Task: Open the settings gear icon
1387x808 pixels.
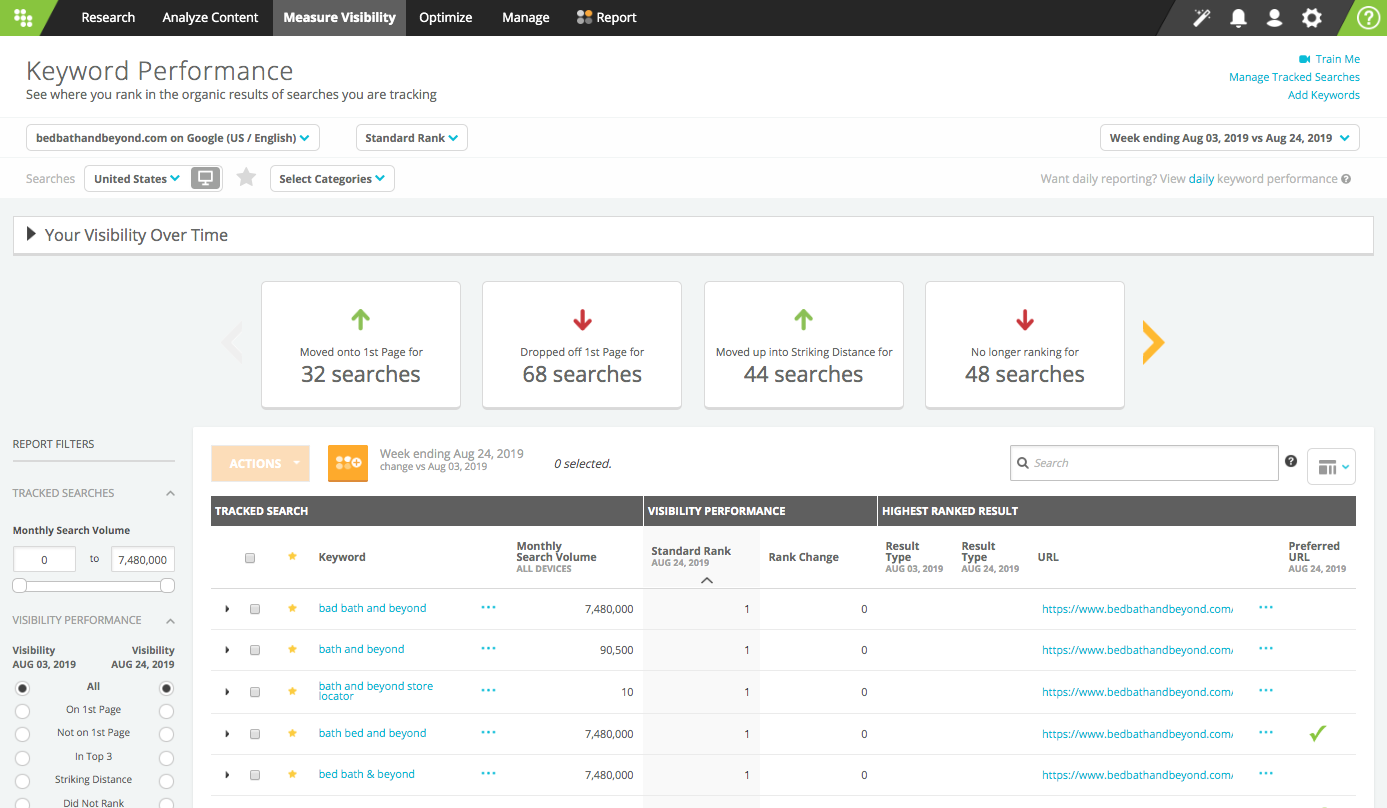Action: click(x=1311, y=18)
